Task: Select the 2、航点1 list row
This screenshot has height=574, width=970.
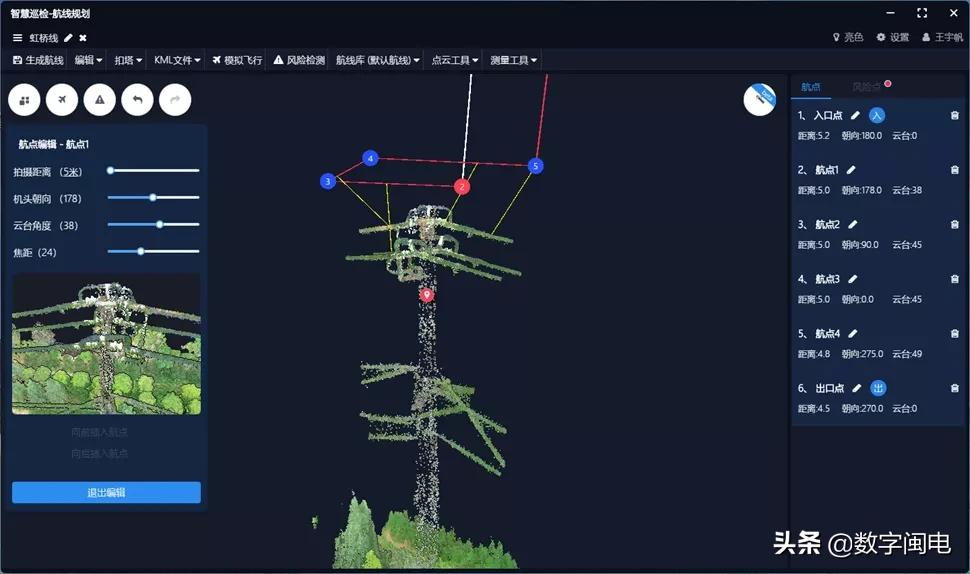Action: pyautogui.click(x=878, y=179)
